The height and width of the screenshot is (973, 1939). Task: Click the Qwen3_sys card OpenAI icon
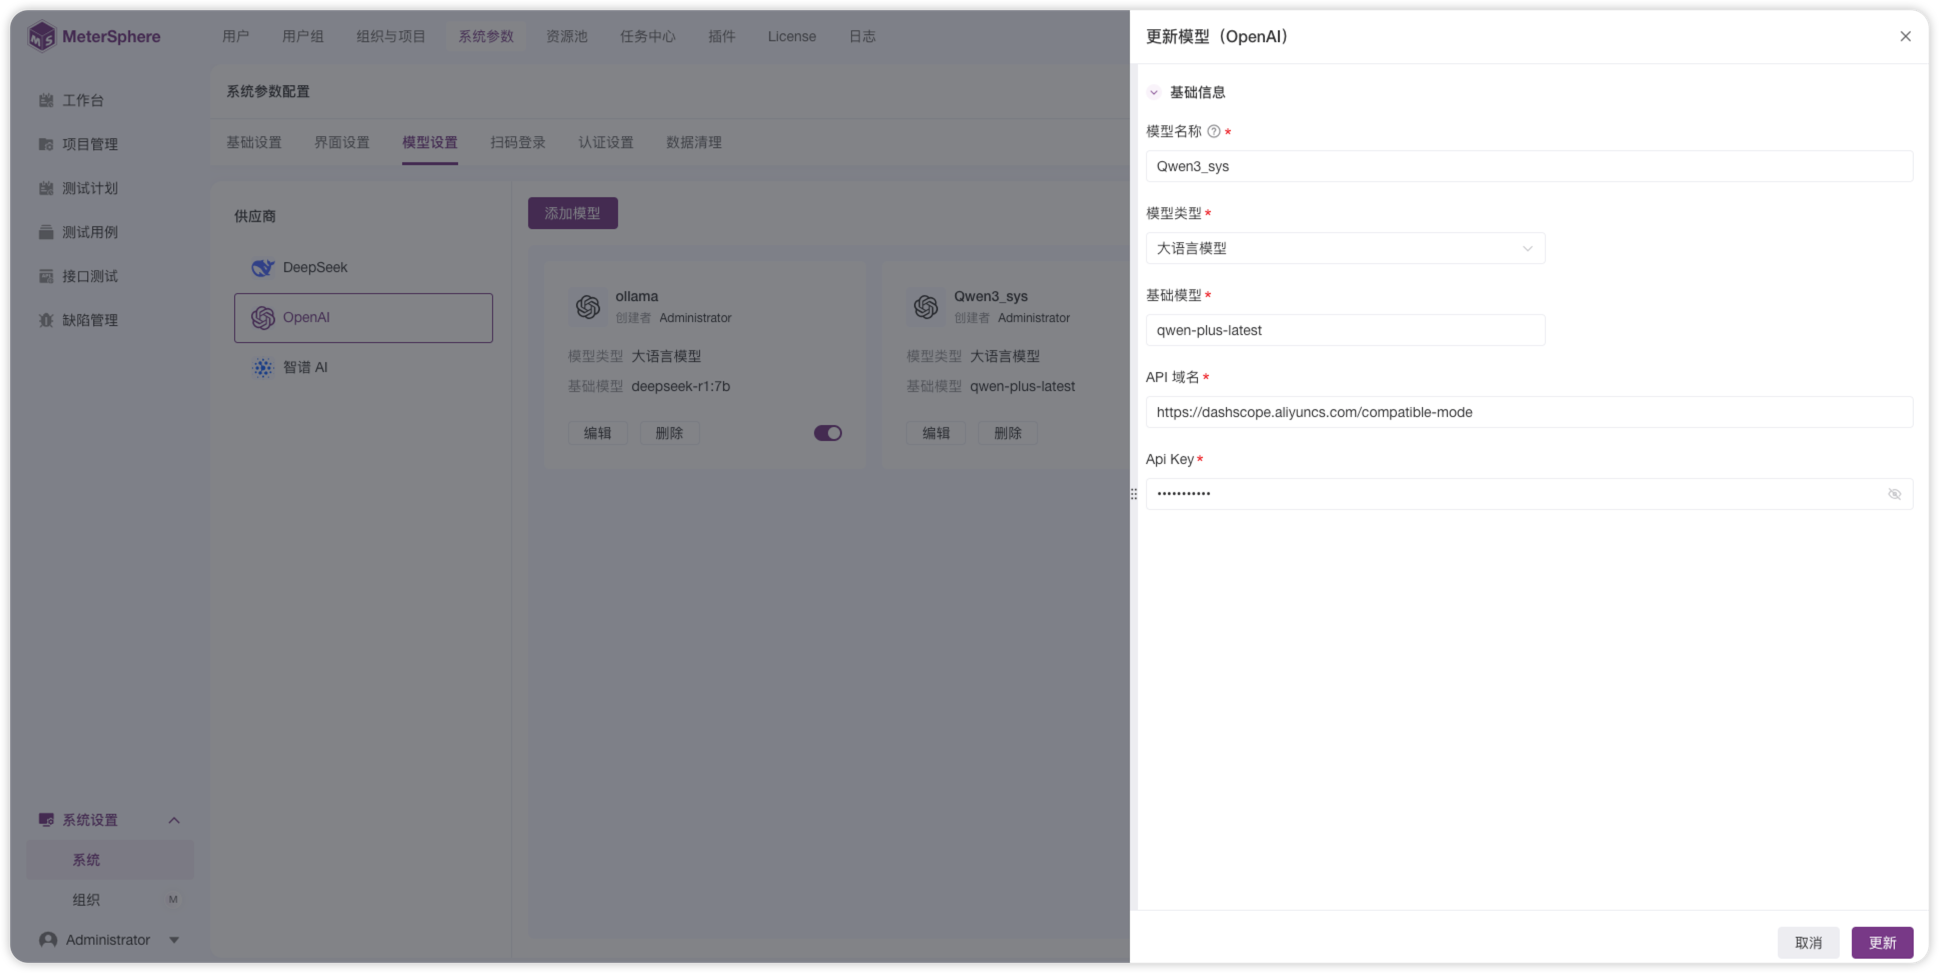pos(926,307)
